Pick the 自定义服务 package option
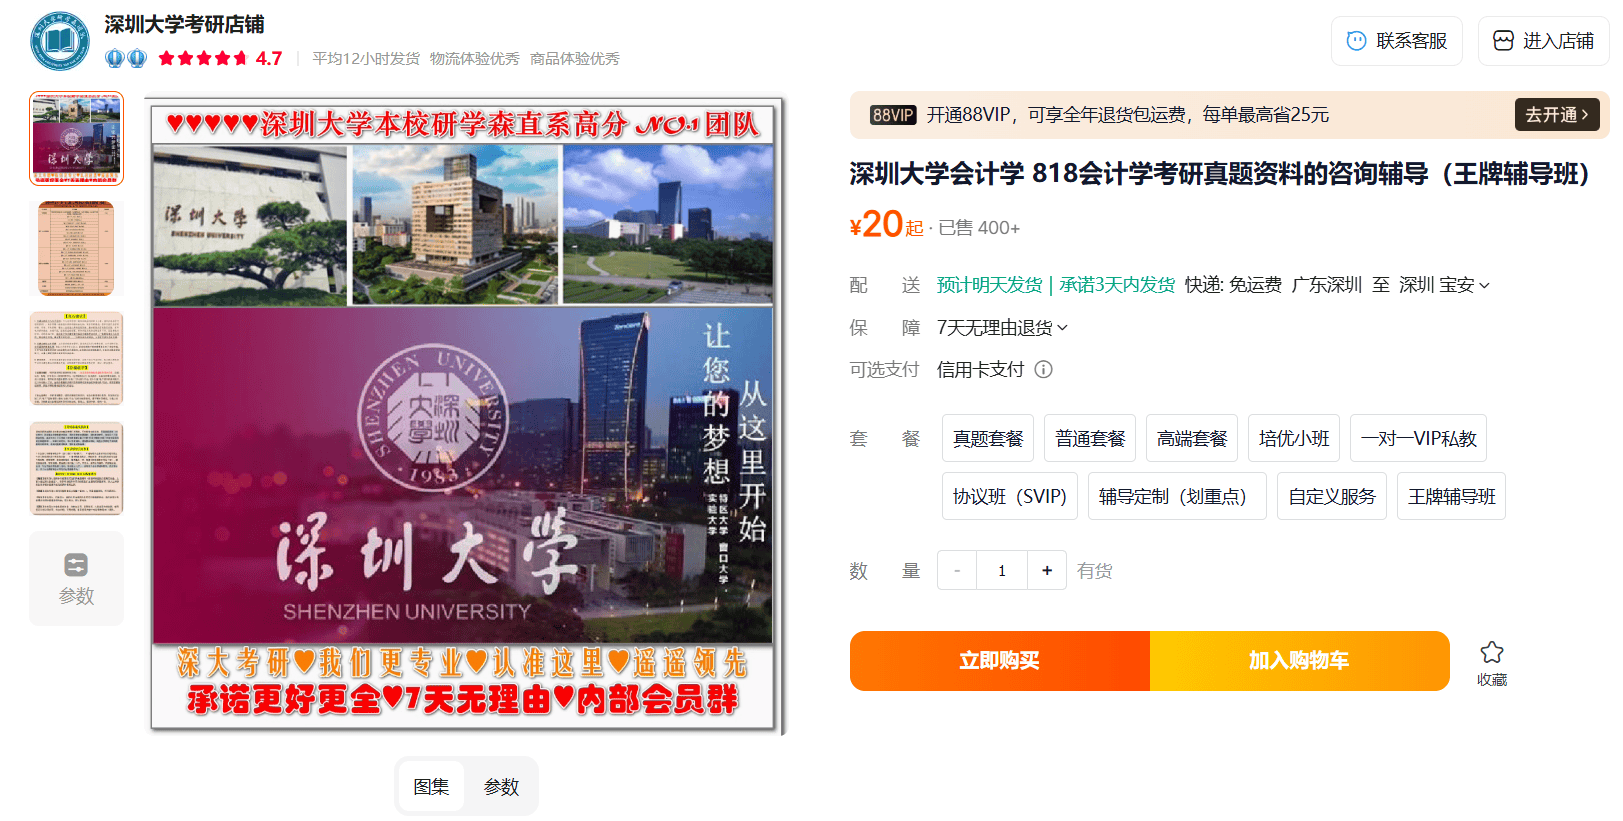Screen dimensions: 1623x821 [1332, 496]
